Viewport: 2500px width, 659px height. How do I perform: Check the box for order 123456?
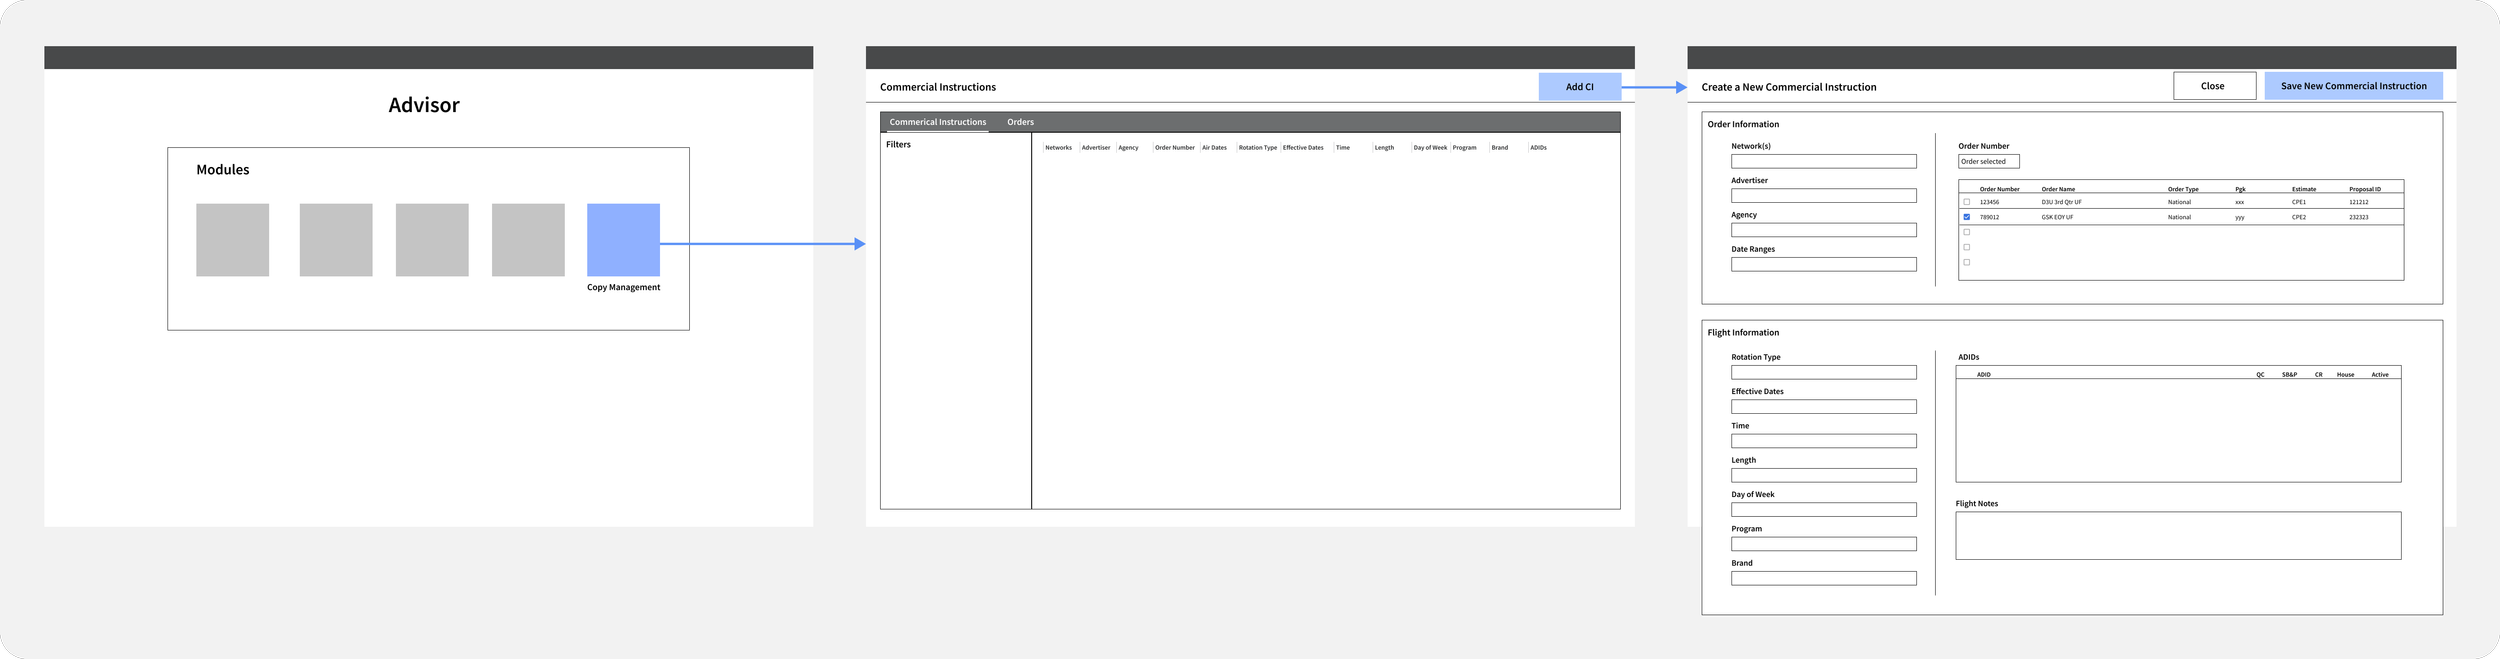point(1966,202)
